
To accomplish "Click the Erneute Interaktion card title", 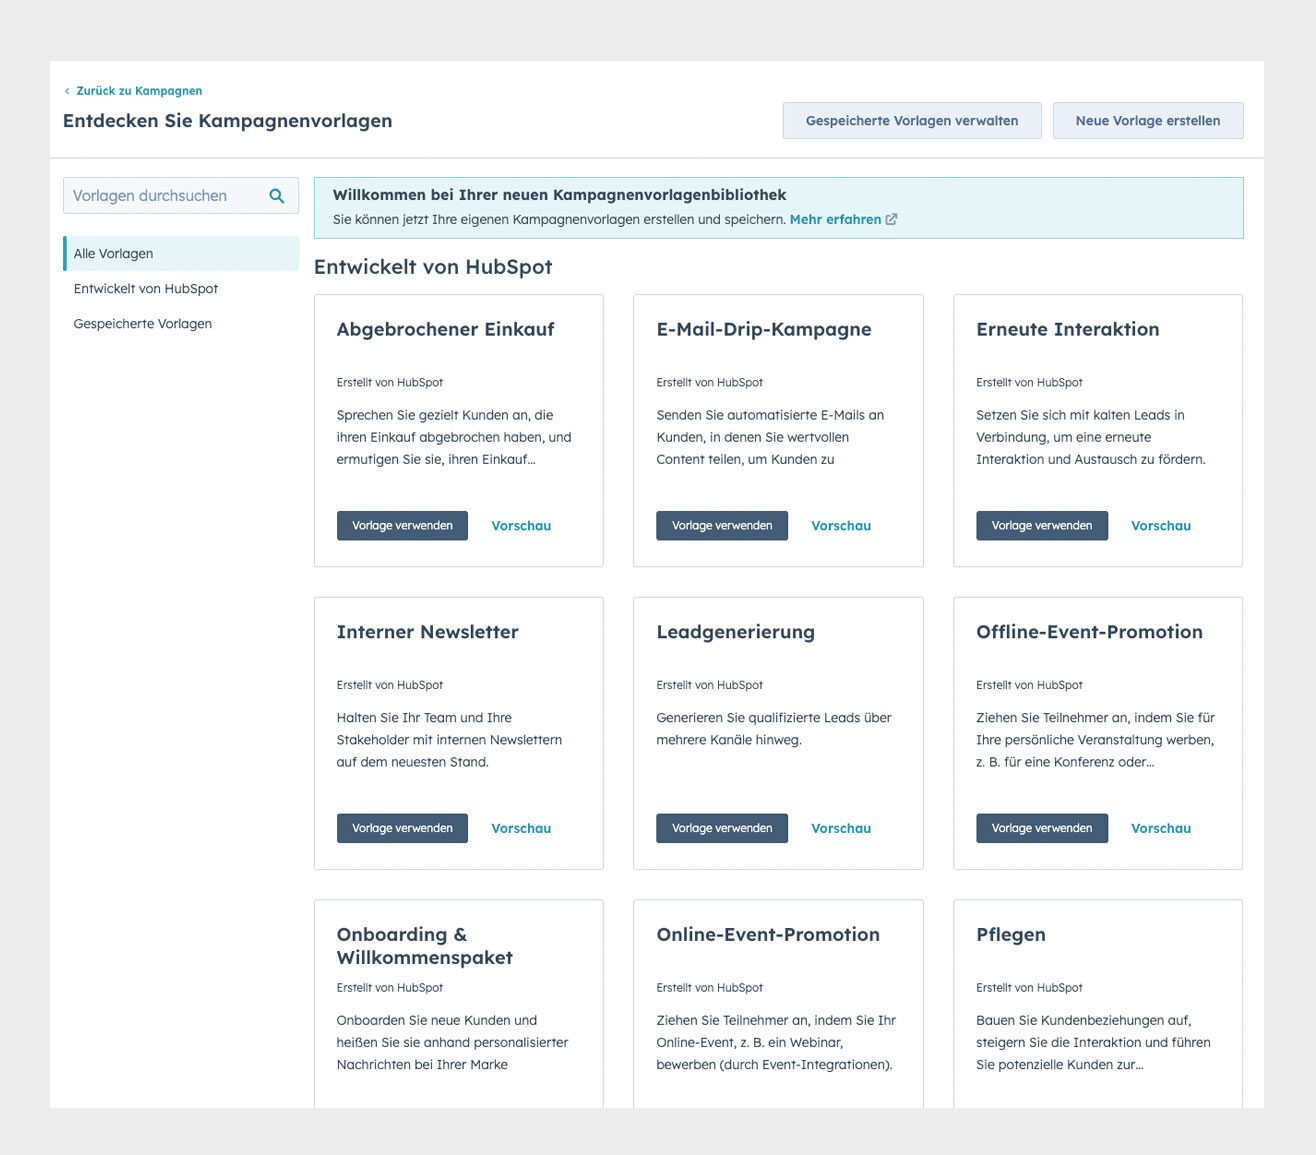I will coord(1068,330).
